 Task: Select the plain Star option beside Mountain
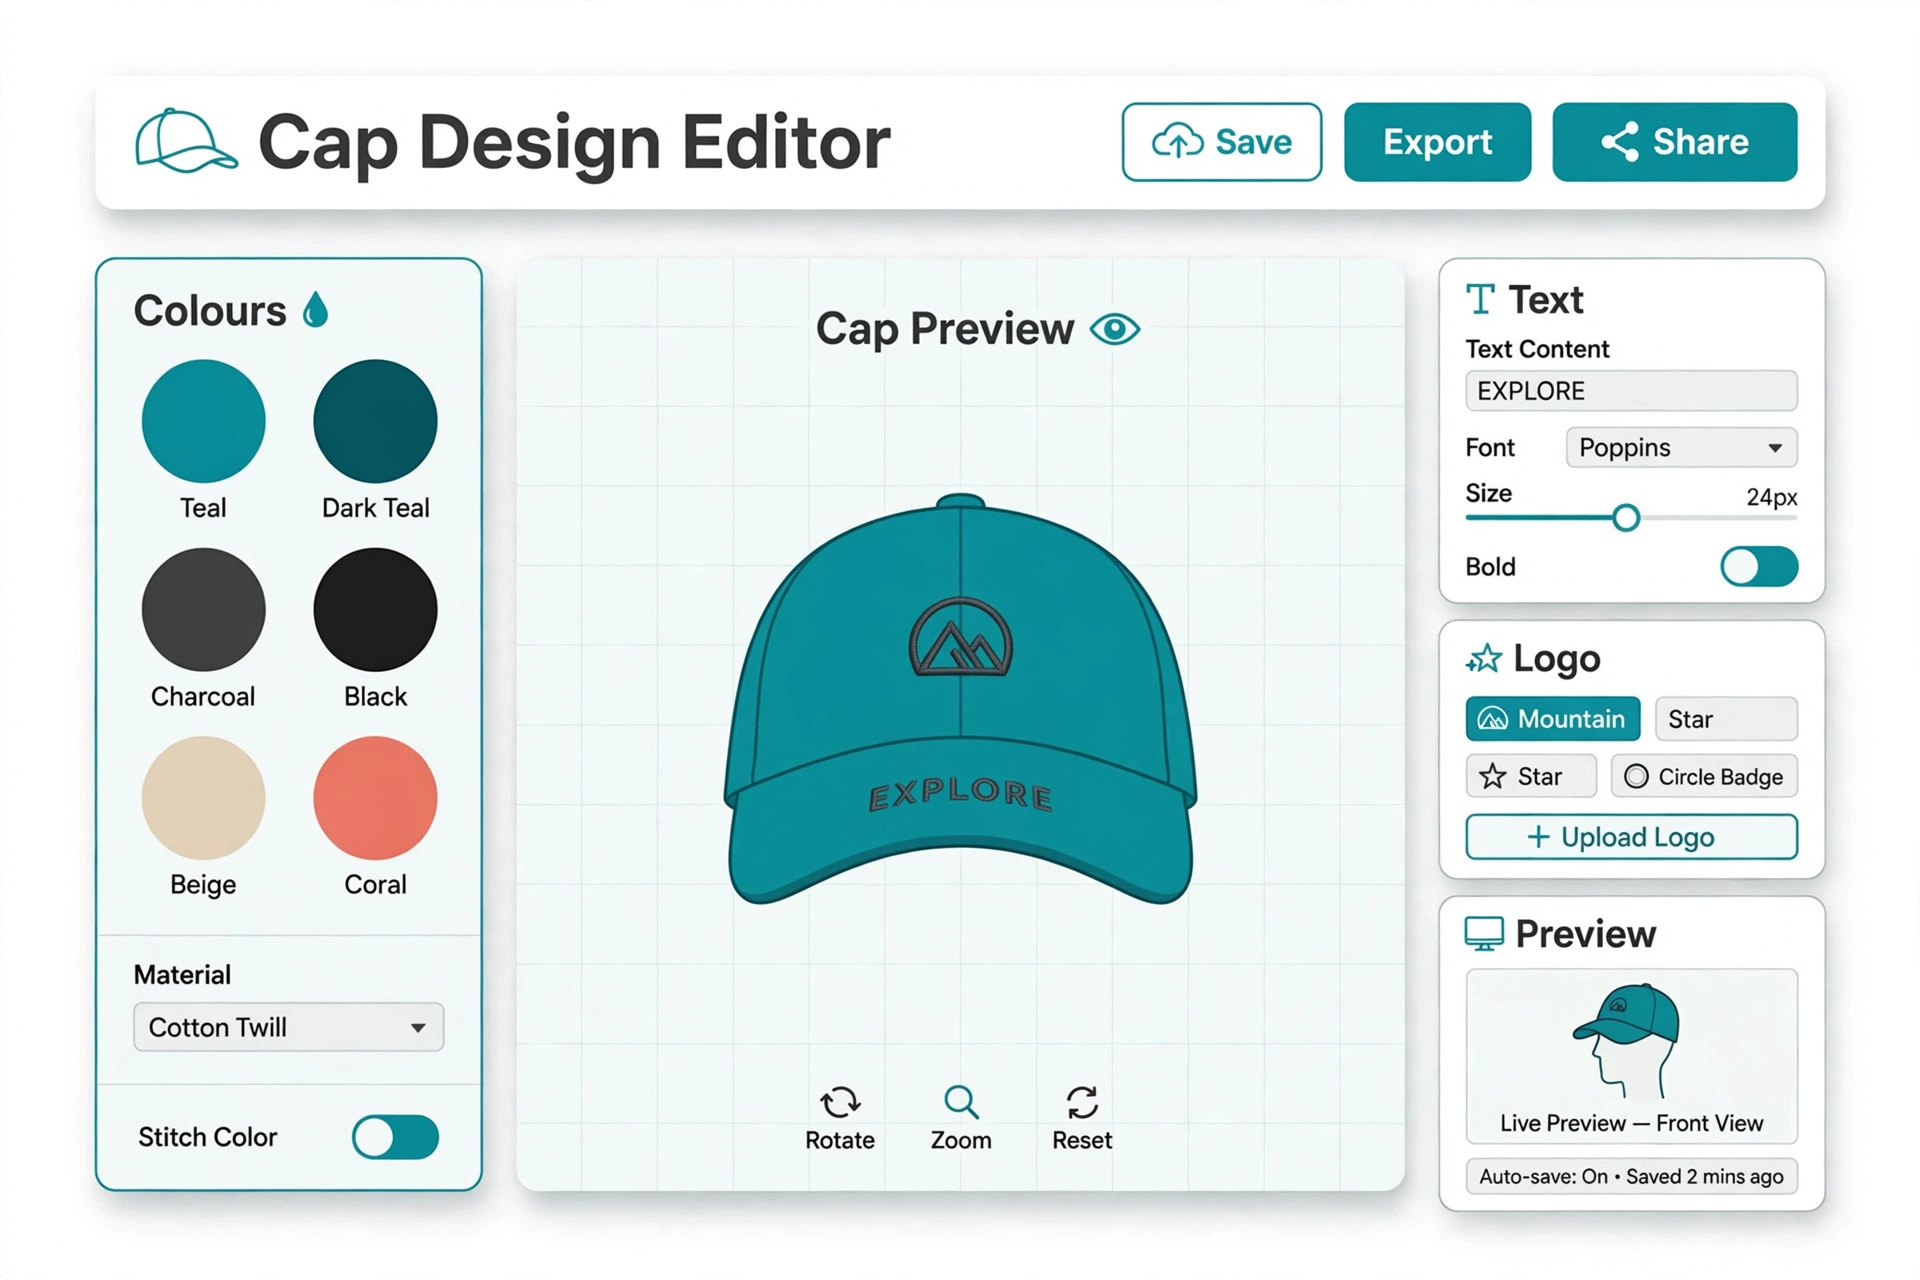(x=1726, y=719)
